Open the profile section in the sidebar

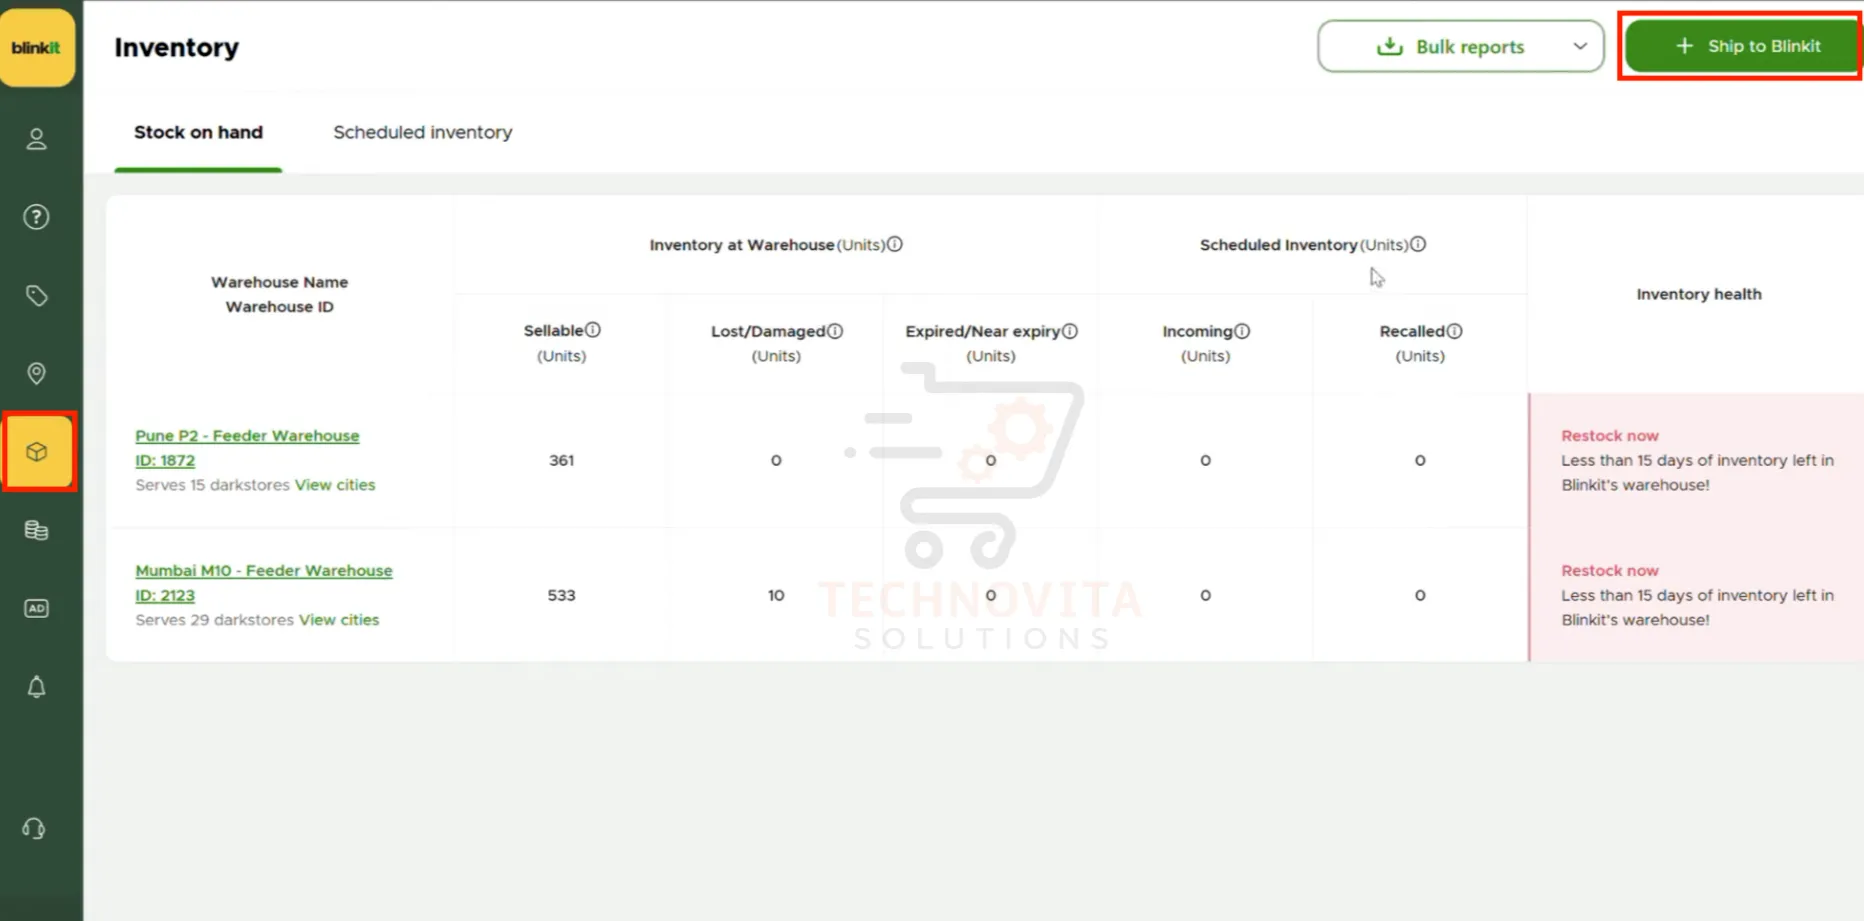pyautogui.click(x=37, y=139)
